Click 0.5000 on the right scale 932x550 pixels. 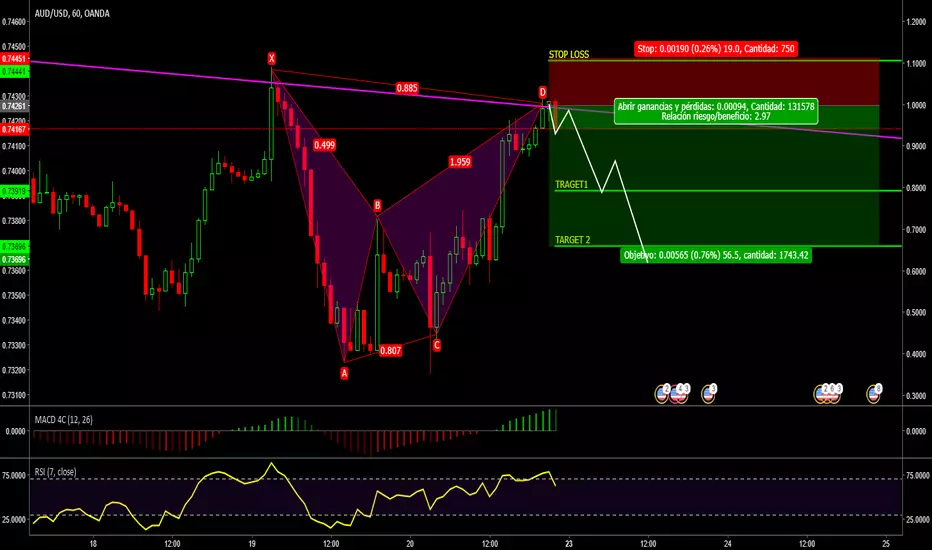[916, 313]
